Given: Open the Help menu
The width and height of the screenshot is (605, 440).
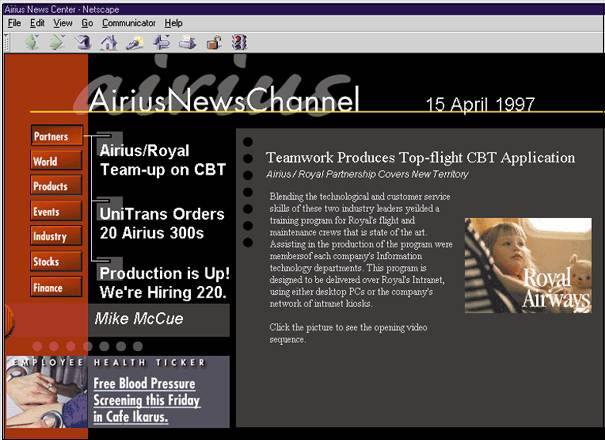Looking at the screenshot, I should [173, 23].
